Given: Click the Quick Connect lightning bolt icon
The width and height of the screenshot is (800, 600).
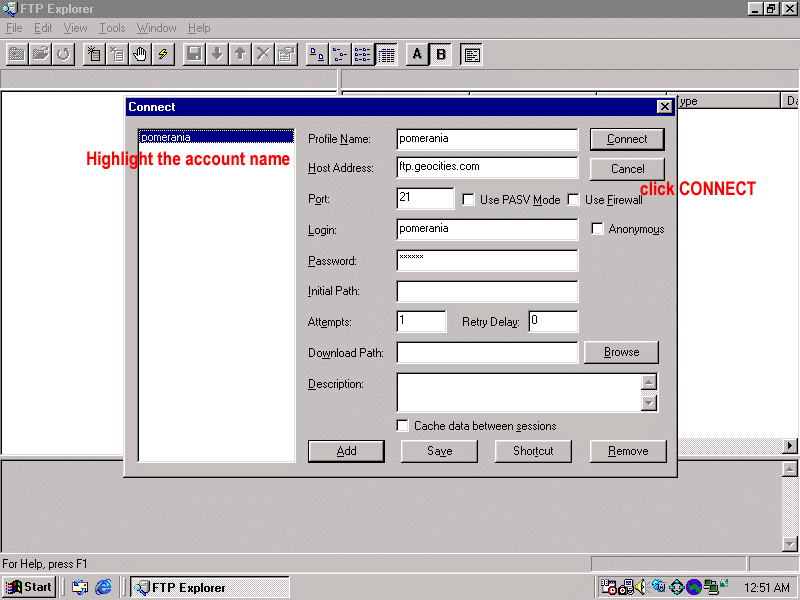Looking at the screenshot, I should (x=163, y=54).
